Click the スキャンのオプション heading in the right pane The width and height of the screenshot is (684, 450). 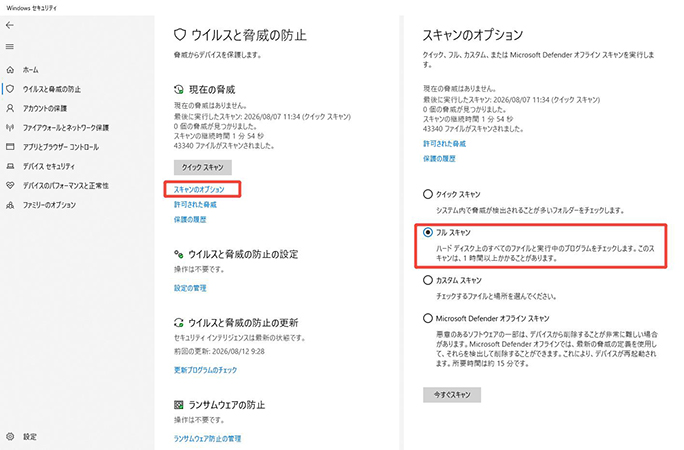[x=472, y=35]
